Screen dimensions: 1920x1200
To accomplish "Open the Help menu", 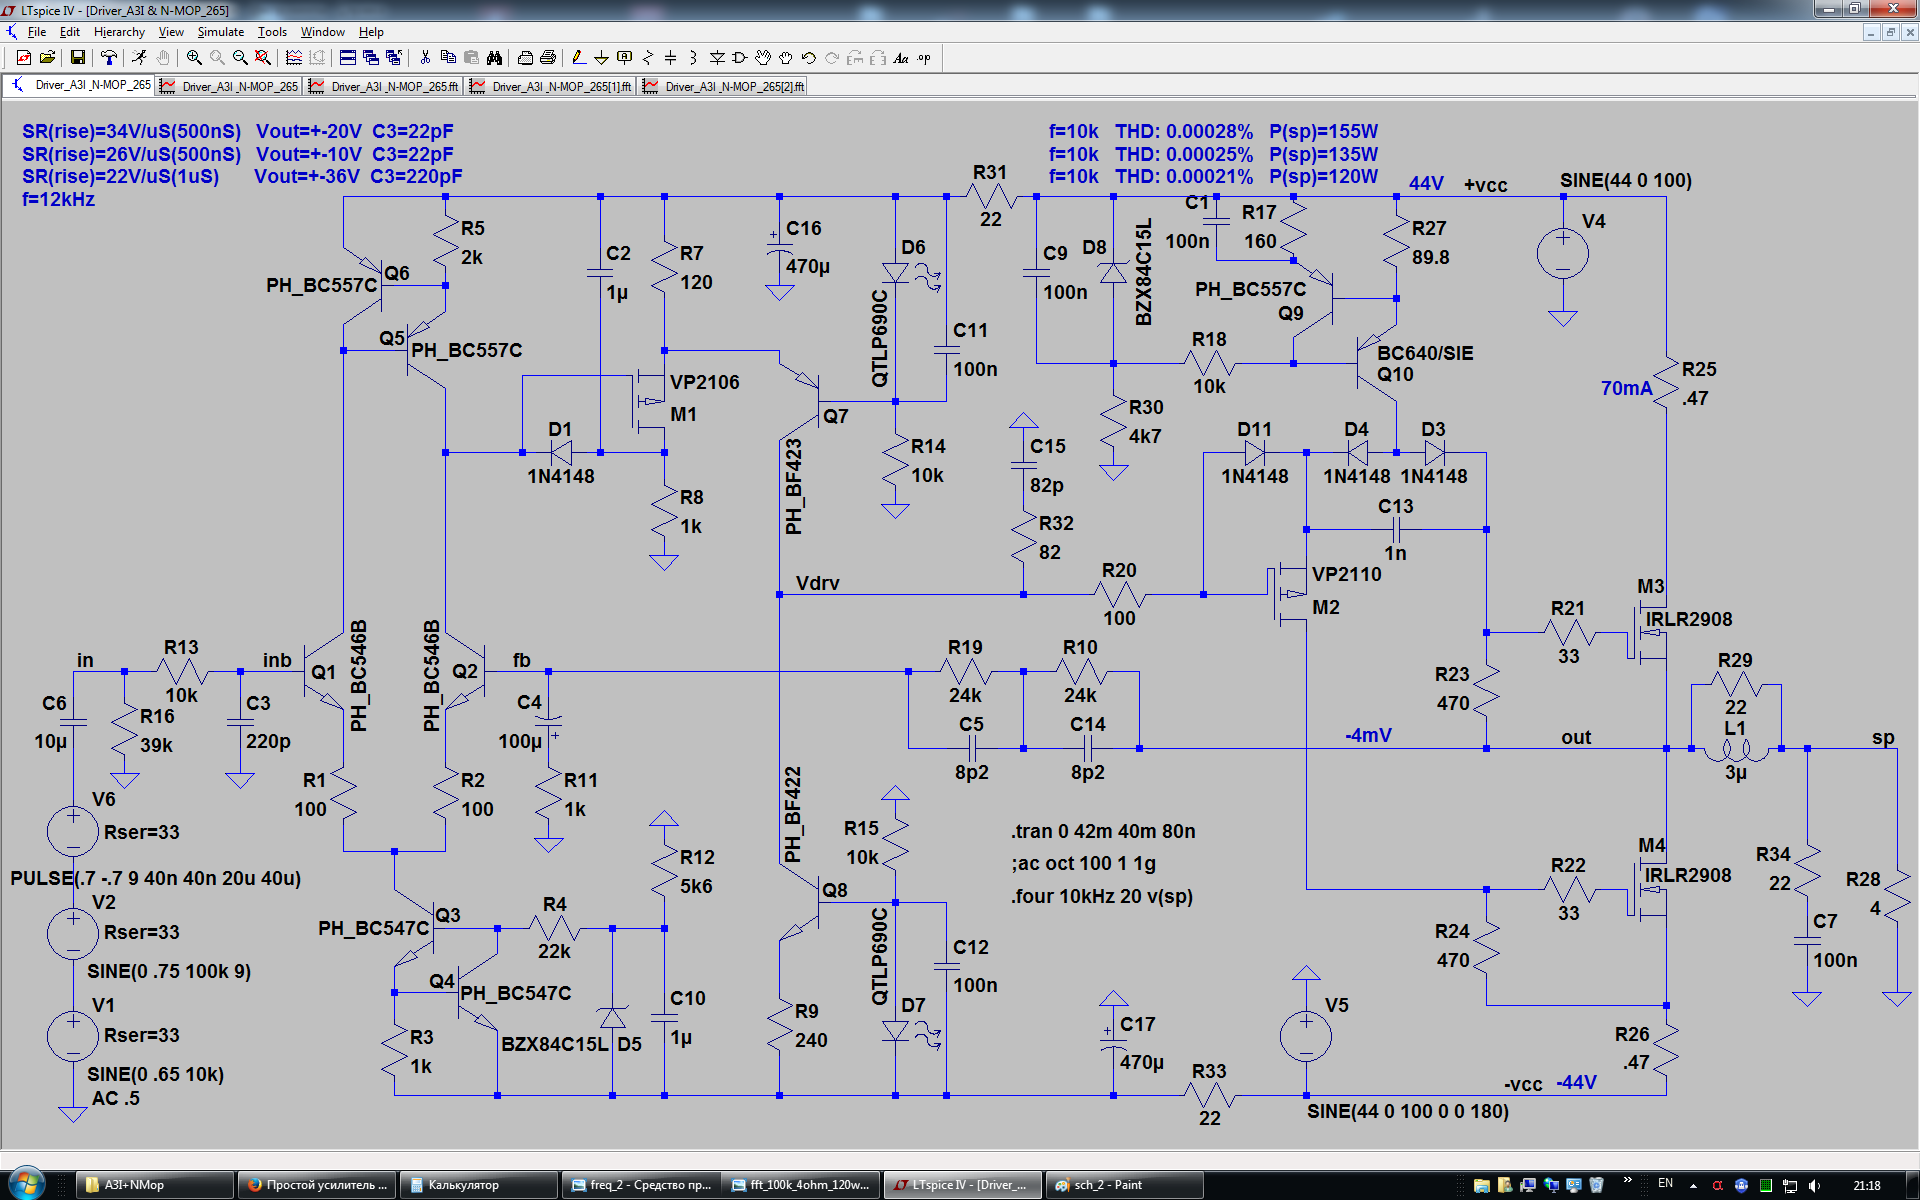I will pyautogui.click(x=371, y=32).
